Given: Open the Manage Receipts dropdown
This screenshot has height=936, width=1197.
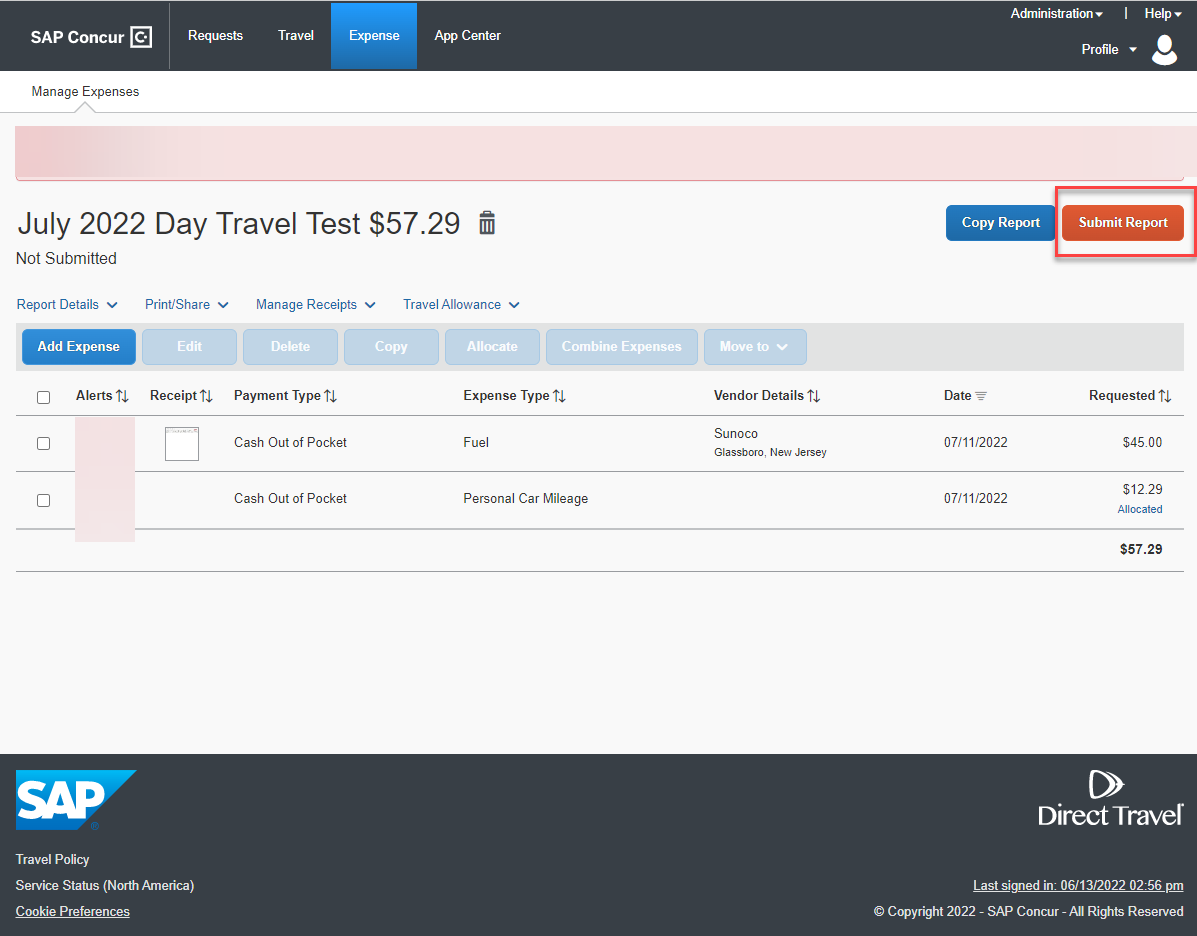Looking at the screenshot, I should (x=315, y=305).
